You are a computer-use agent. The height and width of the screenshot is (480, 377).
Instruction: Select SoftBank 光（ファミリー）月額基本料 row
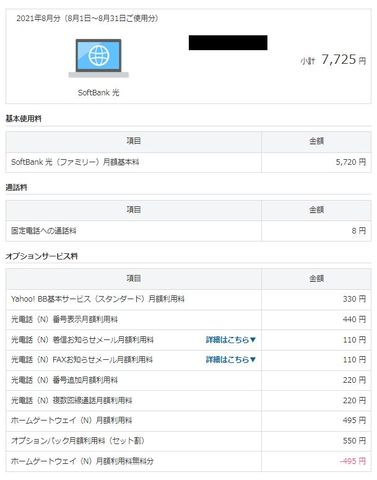point(188,162)
